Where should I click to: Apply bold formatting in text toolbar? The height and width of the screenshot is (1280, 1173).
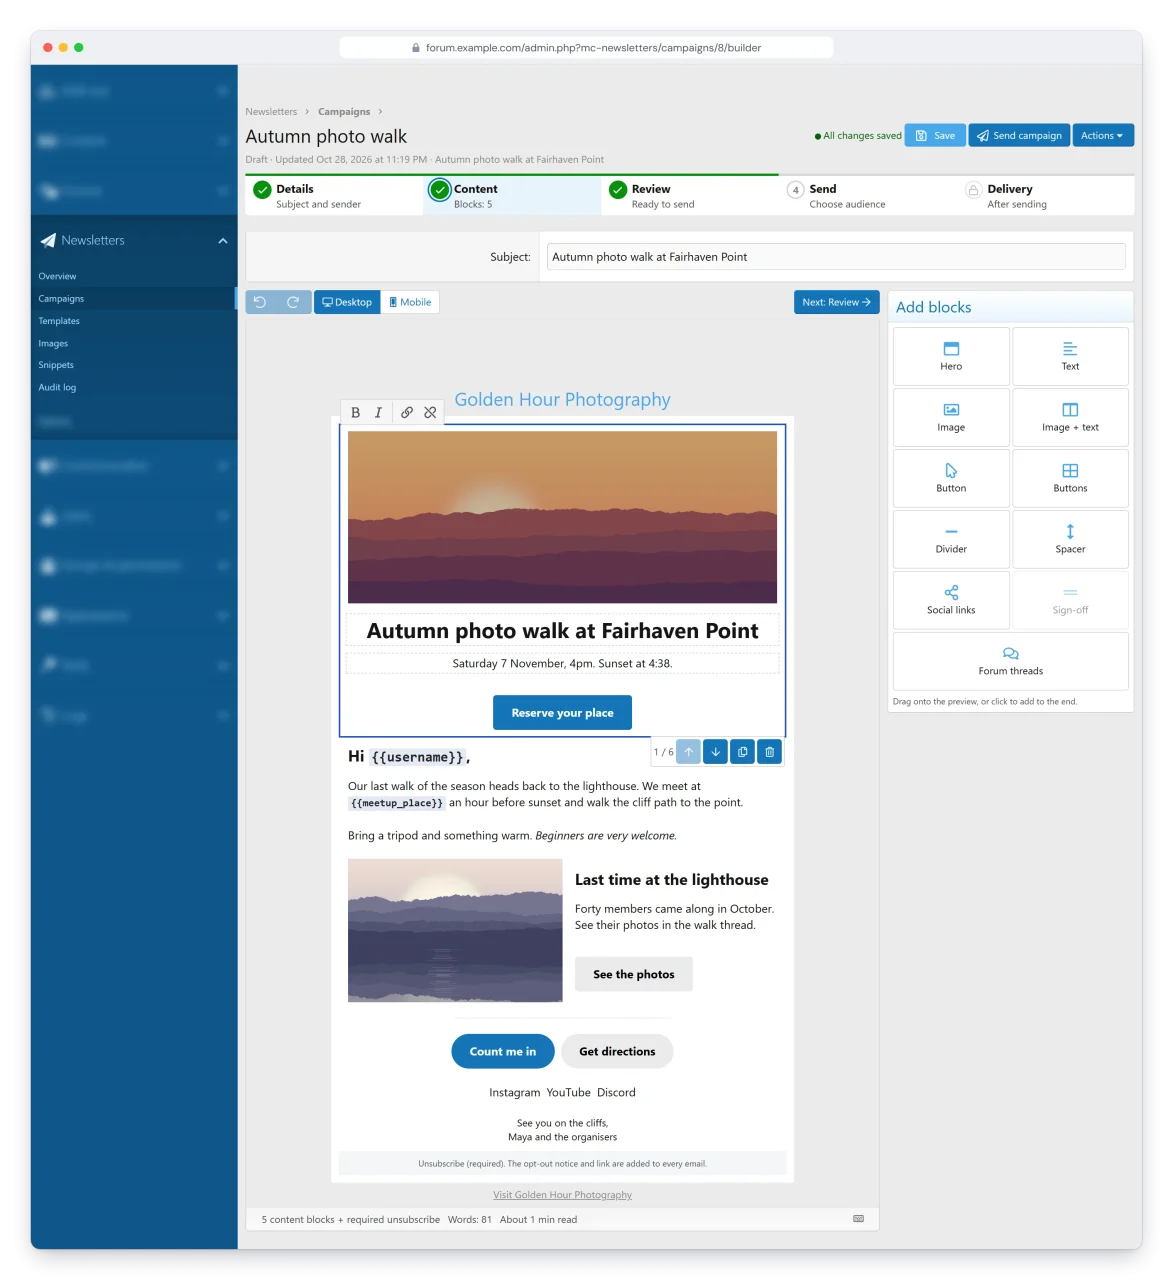tap(355, 412)
